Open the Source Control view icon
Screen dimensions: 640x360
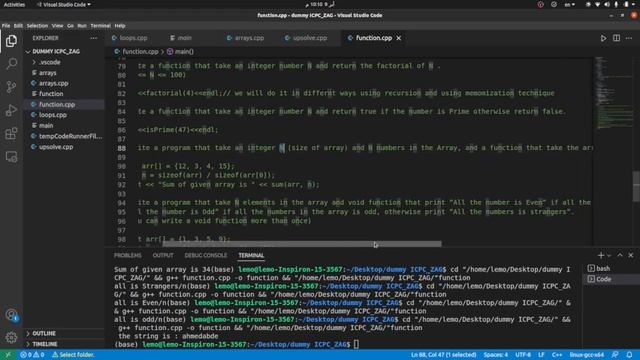tap(11, 87)
